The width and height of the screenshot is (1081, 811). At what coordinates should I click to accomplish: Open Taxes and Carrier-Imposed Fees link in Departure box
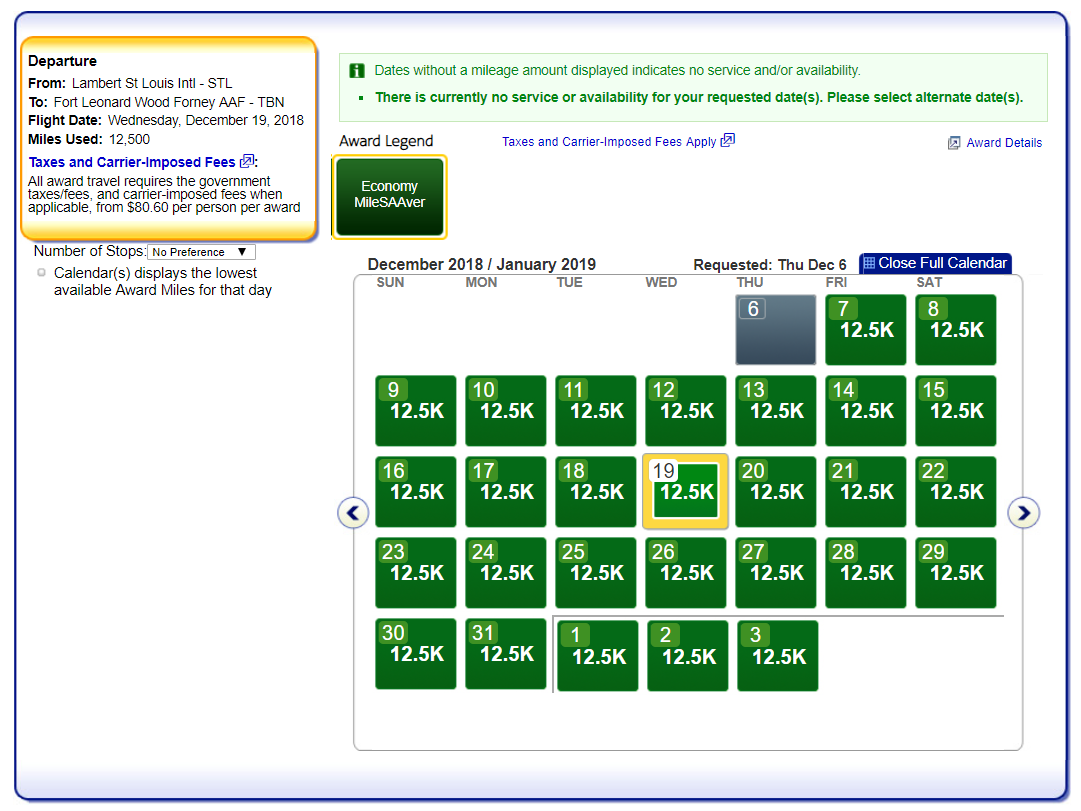tap(132, 162)
